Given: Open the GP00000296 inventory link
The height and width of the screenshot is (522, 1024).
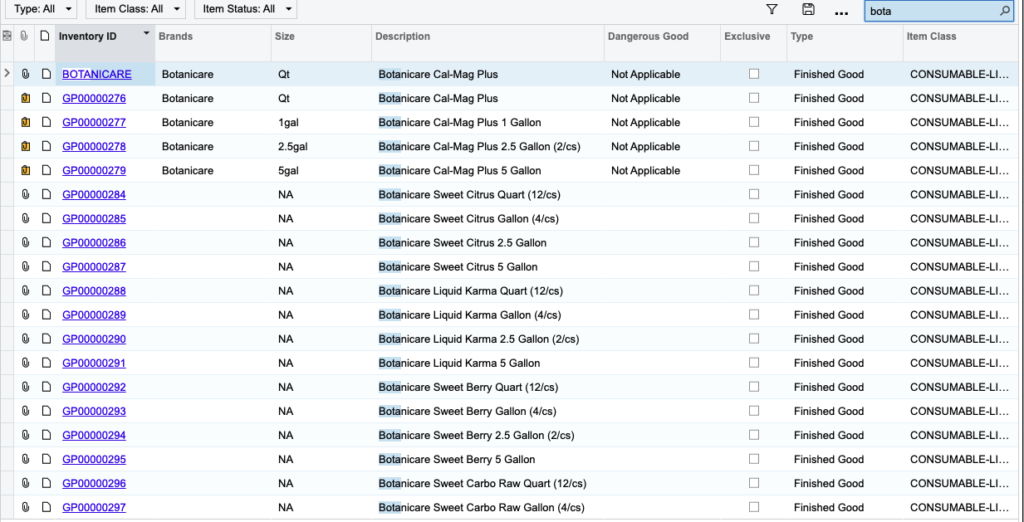Looking at the screenshot, I should pos(94,483).
